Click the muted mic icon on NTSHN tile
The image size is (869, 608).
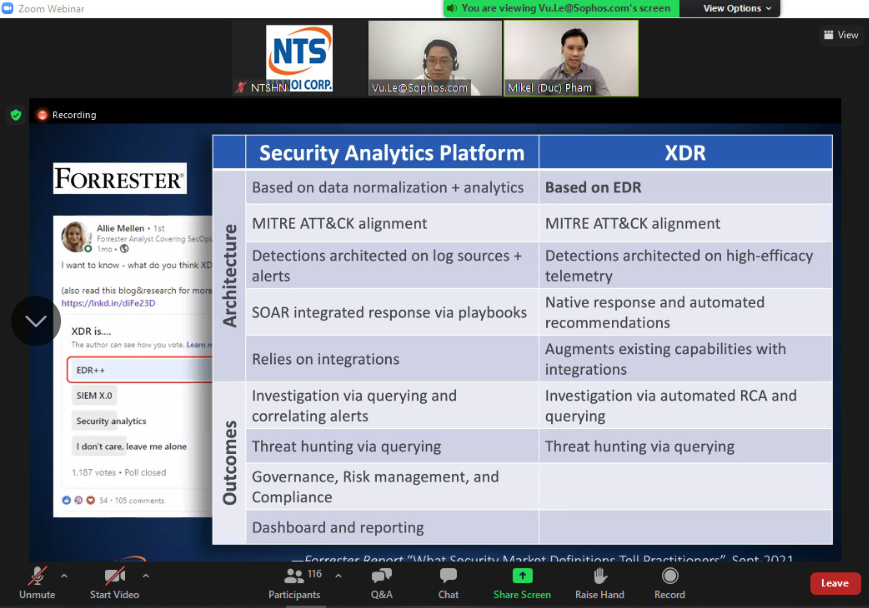(241, 88)
